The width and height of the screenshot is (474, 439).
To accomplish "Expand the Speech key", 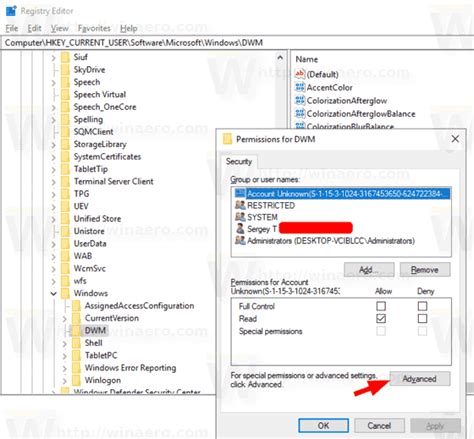I will coord(53,82).
